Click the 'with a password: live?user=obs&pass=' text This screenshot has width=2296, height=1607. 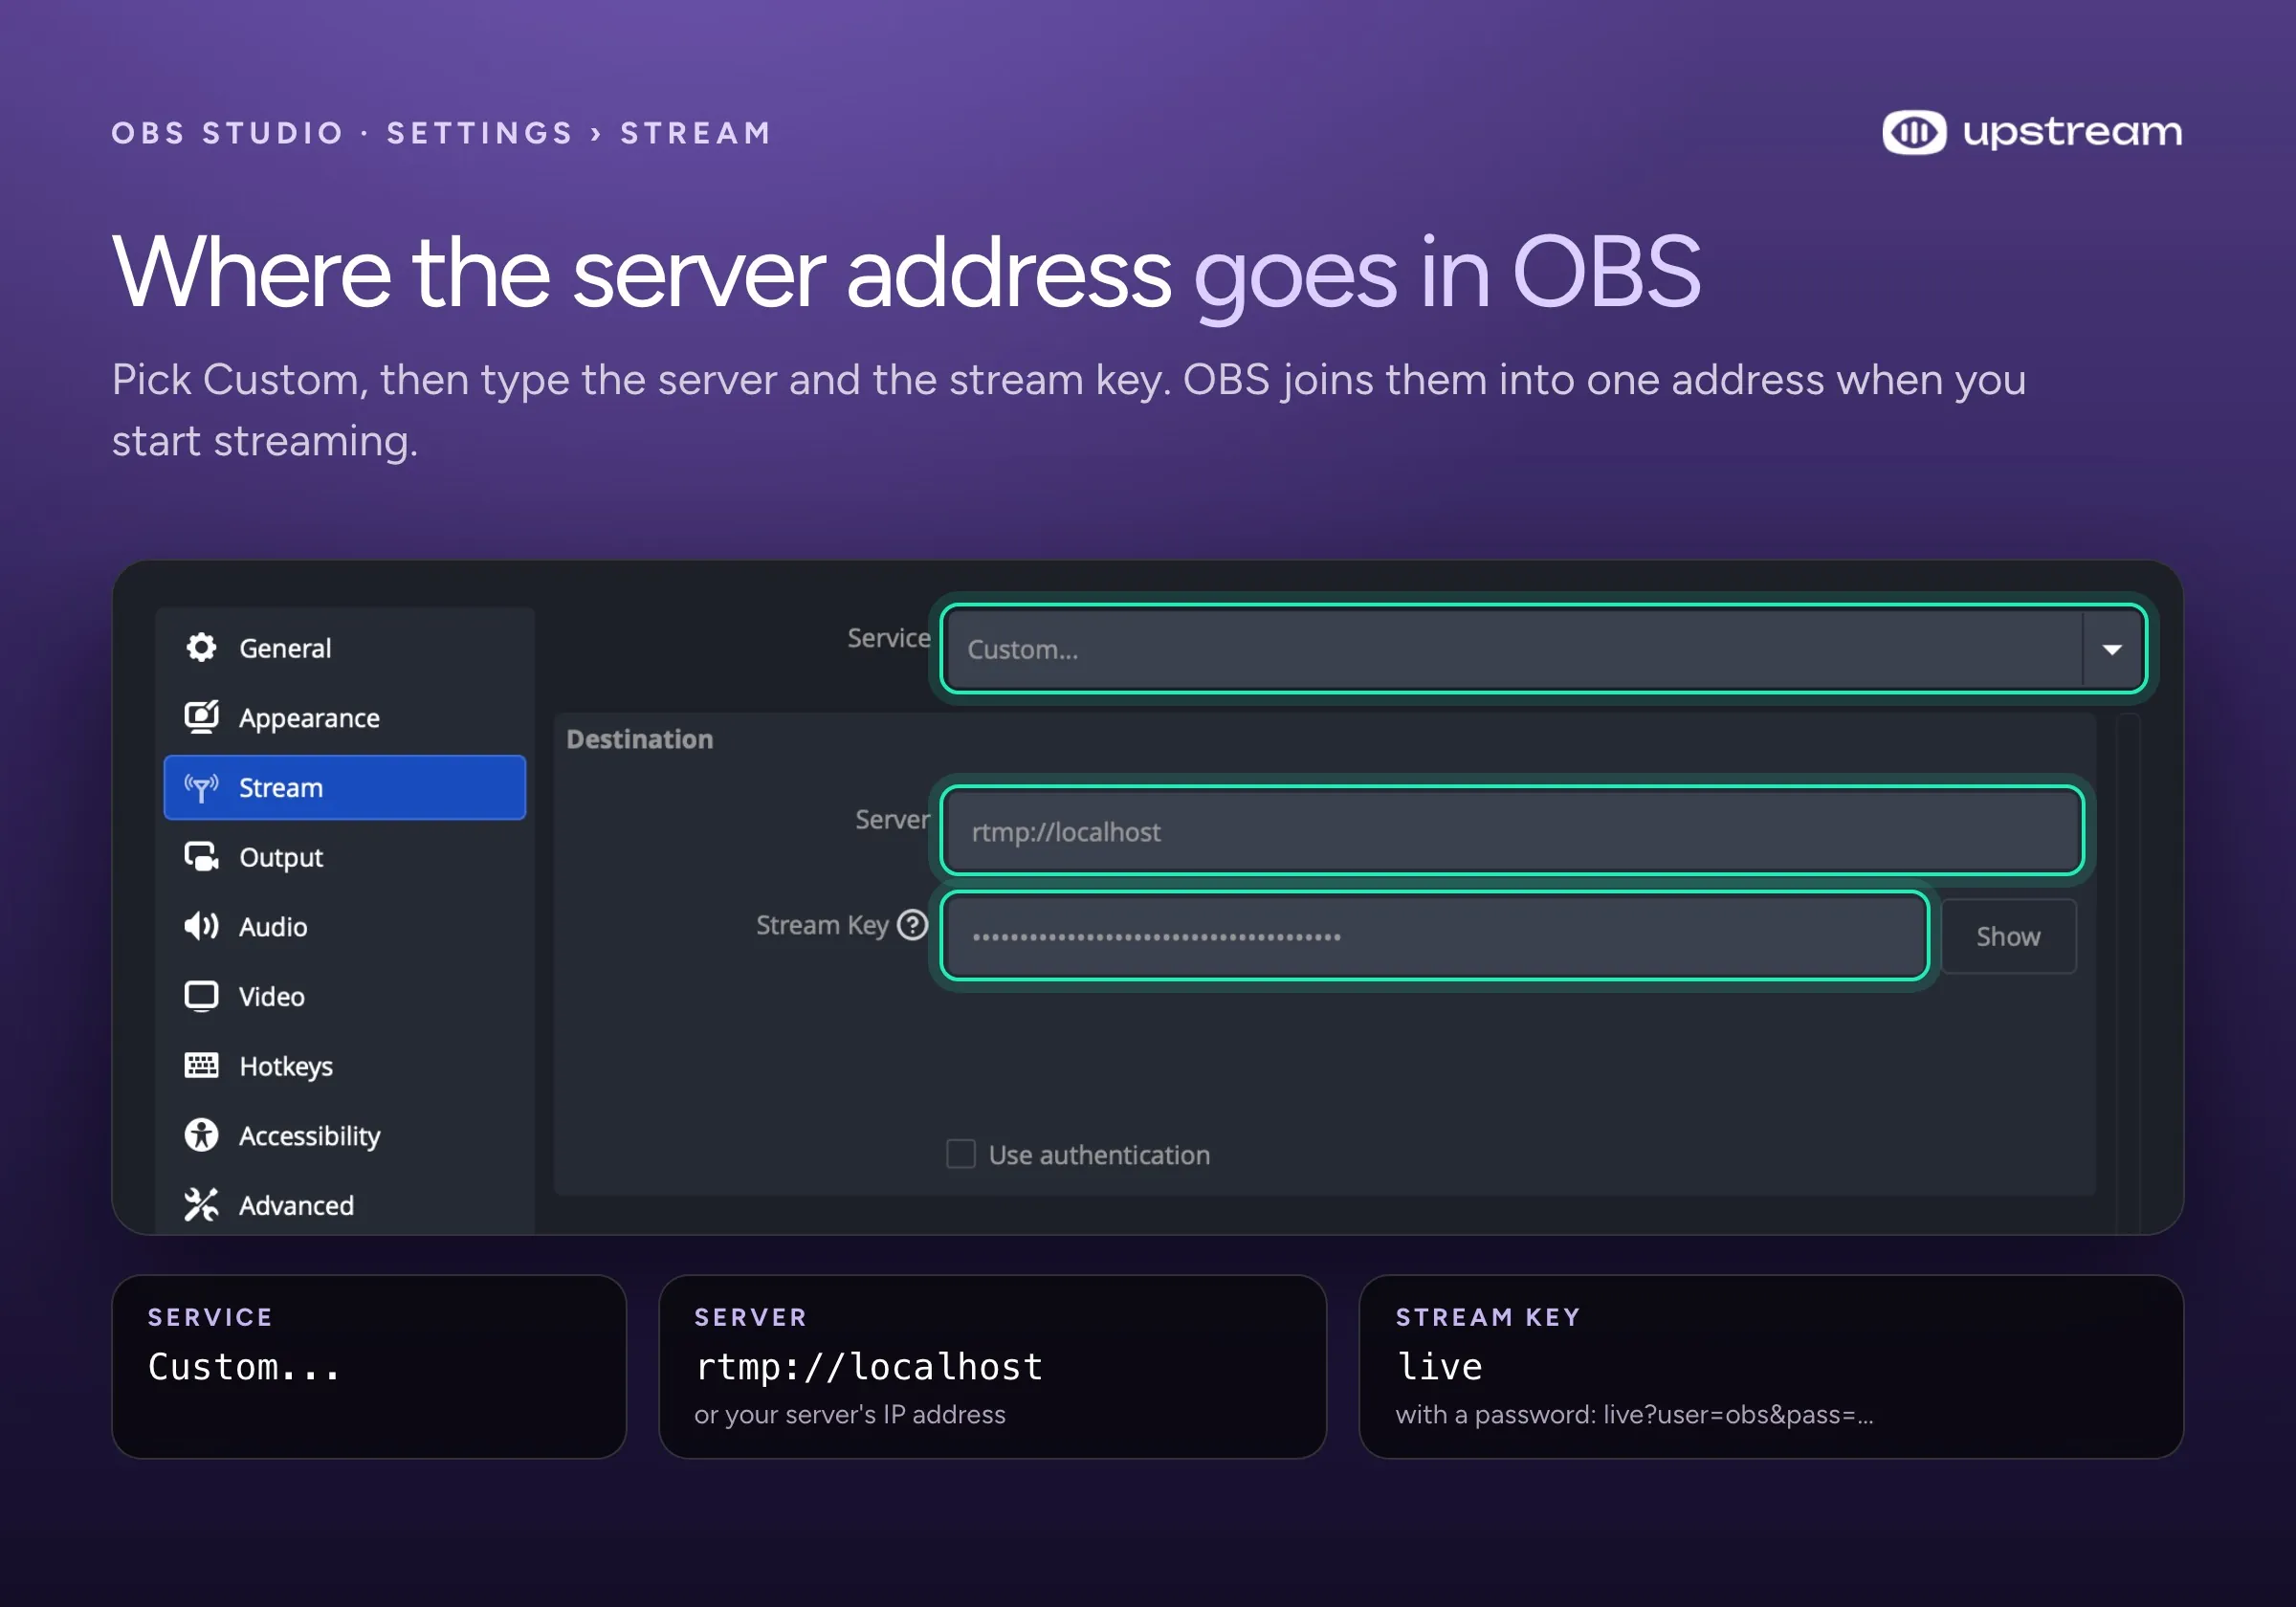click(x=1634, y=1414)
